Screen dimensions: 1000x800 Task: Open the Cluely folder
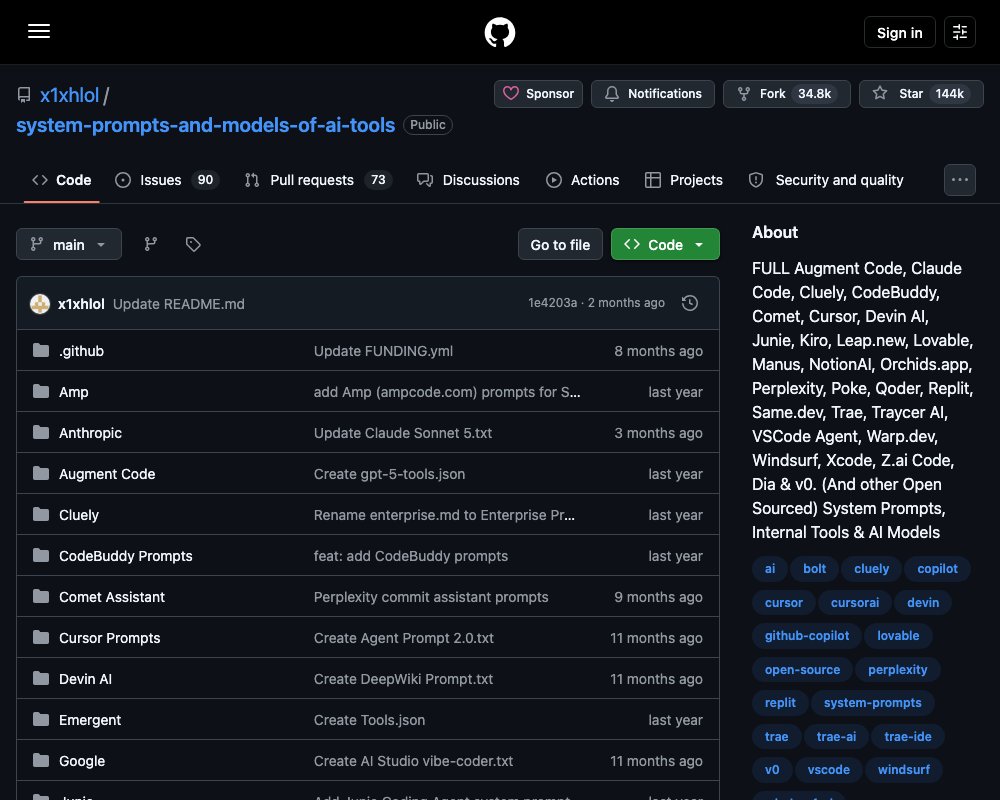coord(78,515)
